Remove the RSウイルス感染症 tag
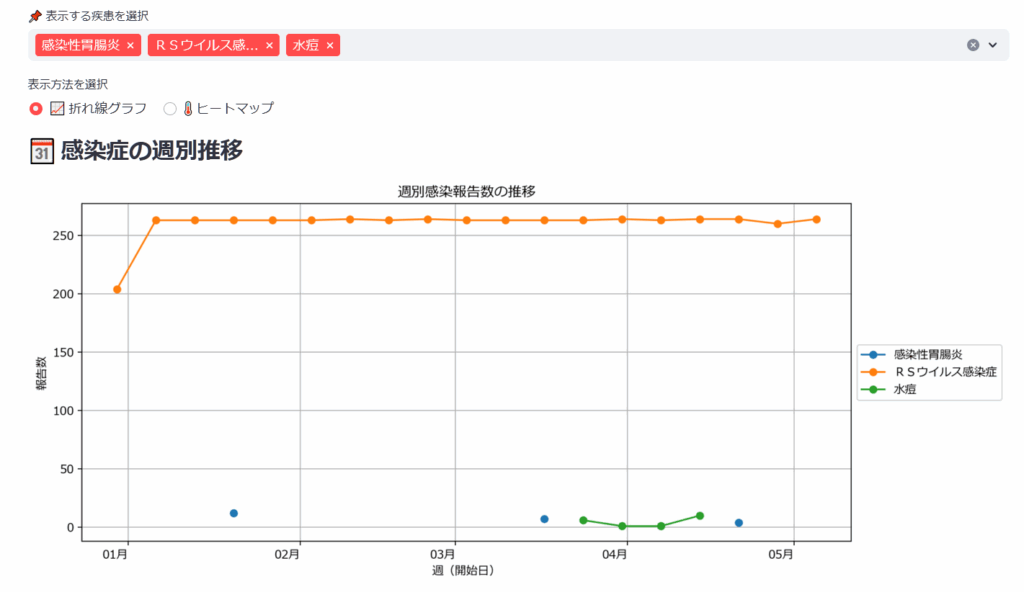 pyautogui.click(x=270, y=46)
